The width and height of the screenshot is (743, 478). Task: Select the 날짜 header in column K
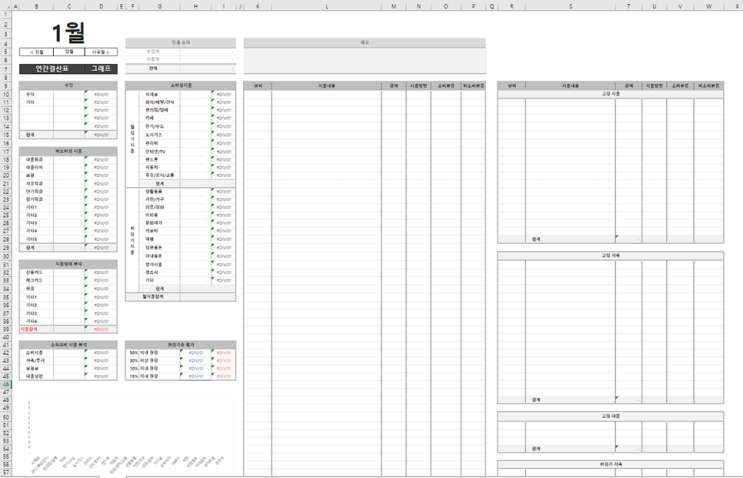click(x=258, y=86)
